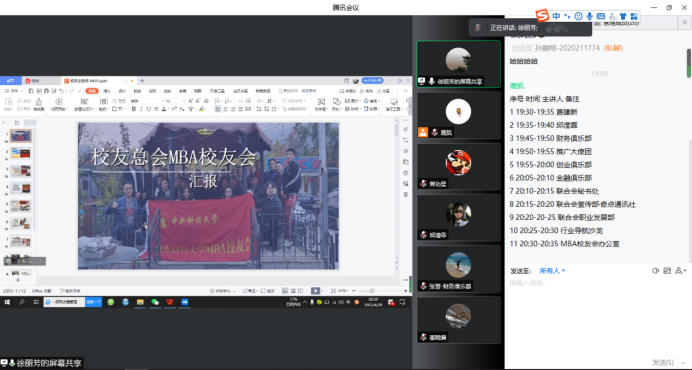Click the Sogou voice input microphone
This screenshot has width=692, height=370.
coord(589,16)
